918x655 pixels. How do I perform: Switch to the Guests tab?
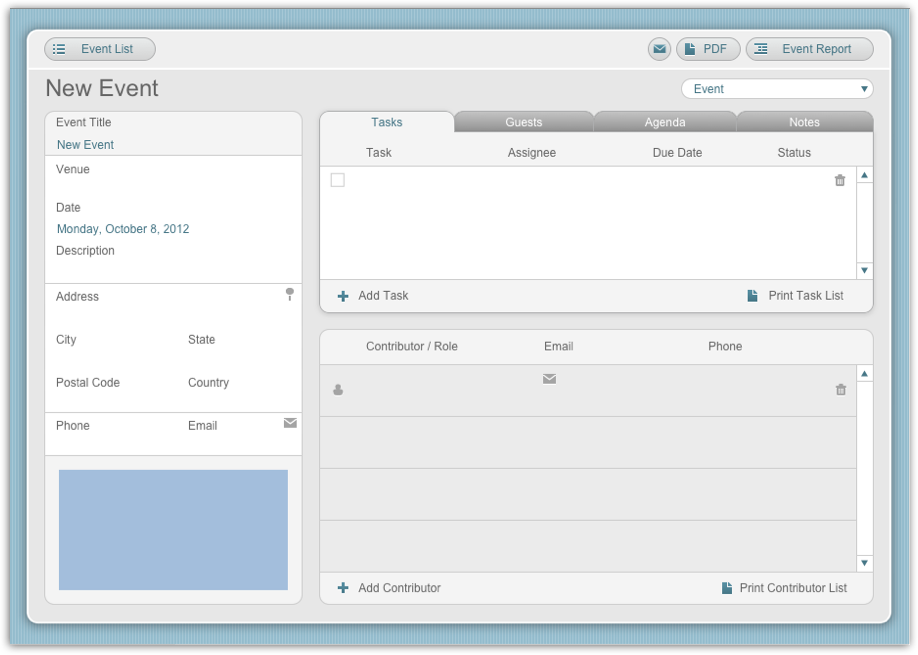(523, 122)
